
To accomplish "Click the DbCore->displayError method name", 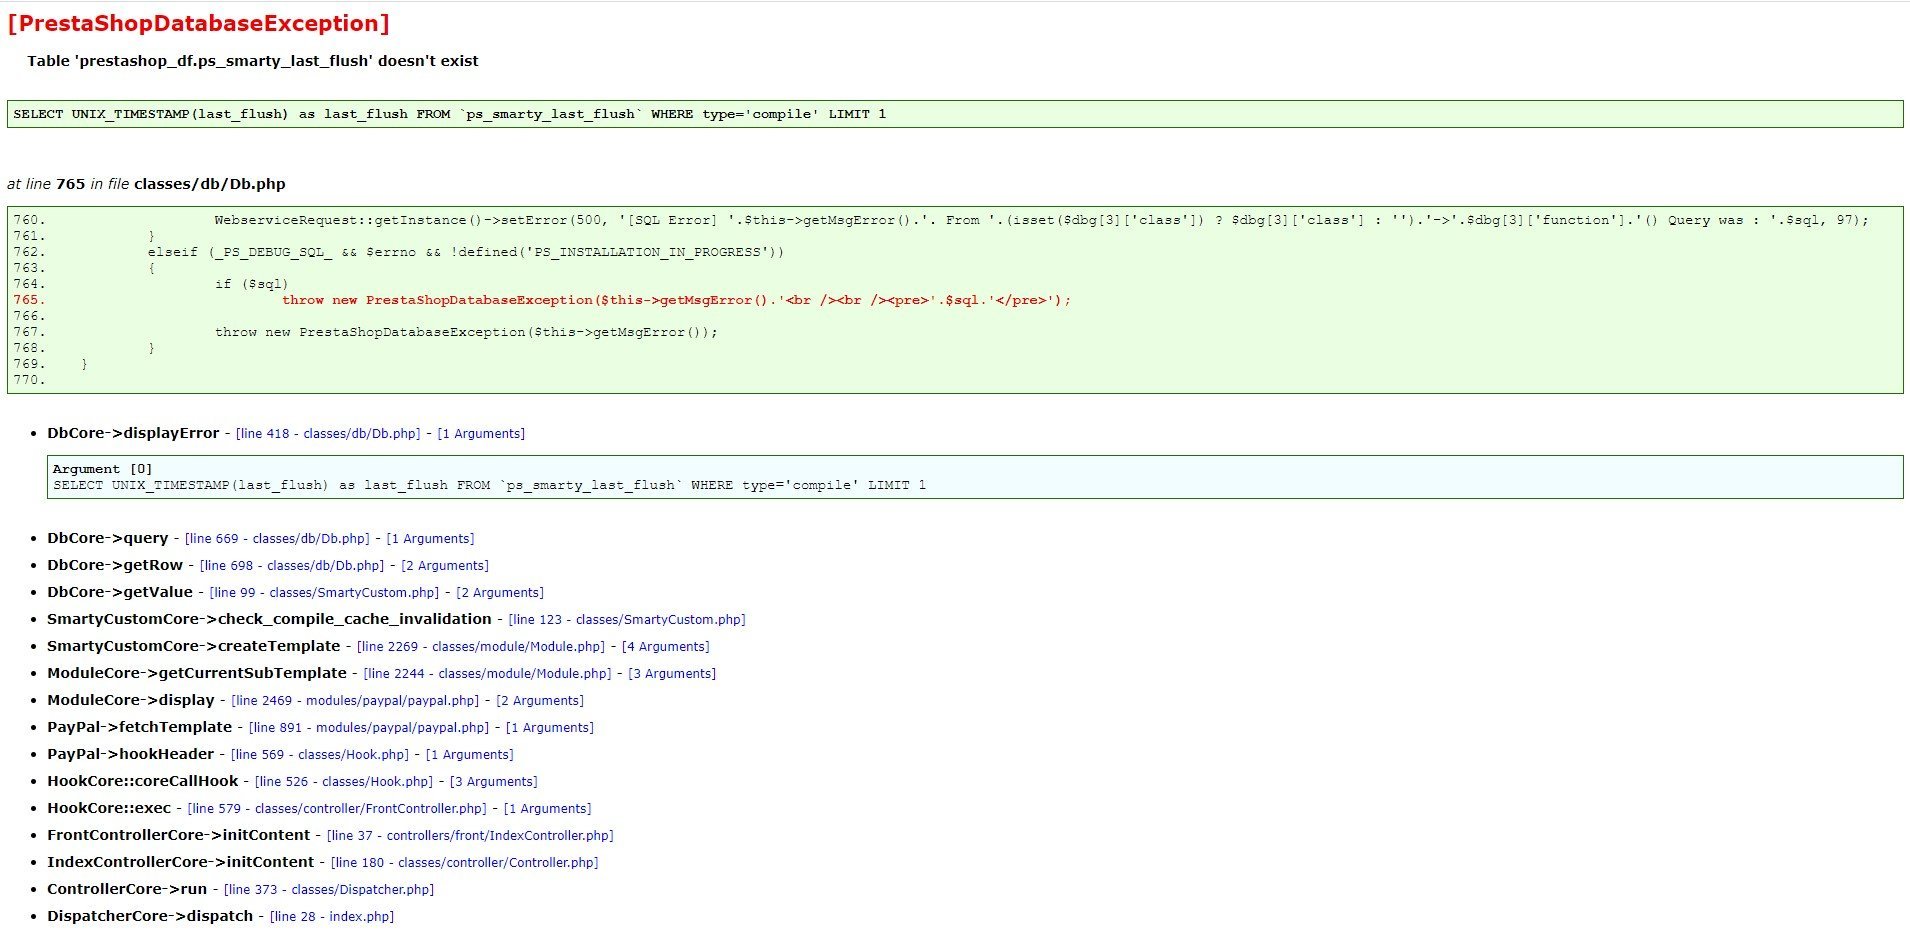I will 133,433.
